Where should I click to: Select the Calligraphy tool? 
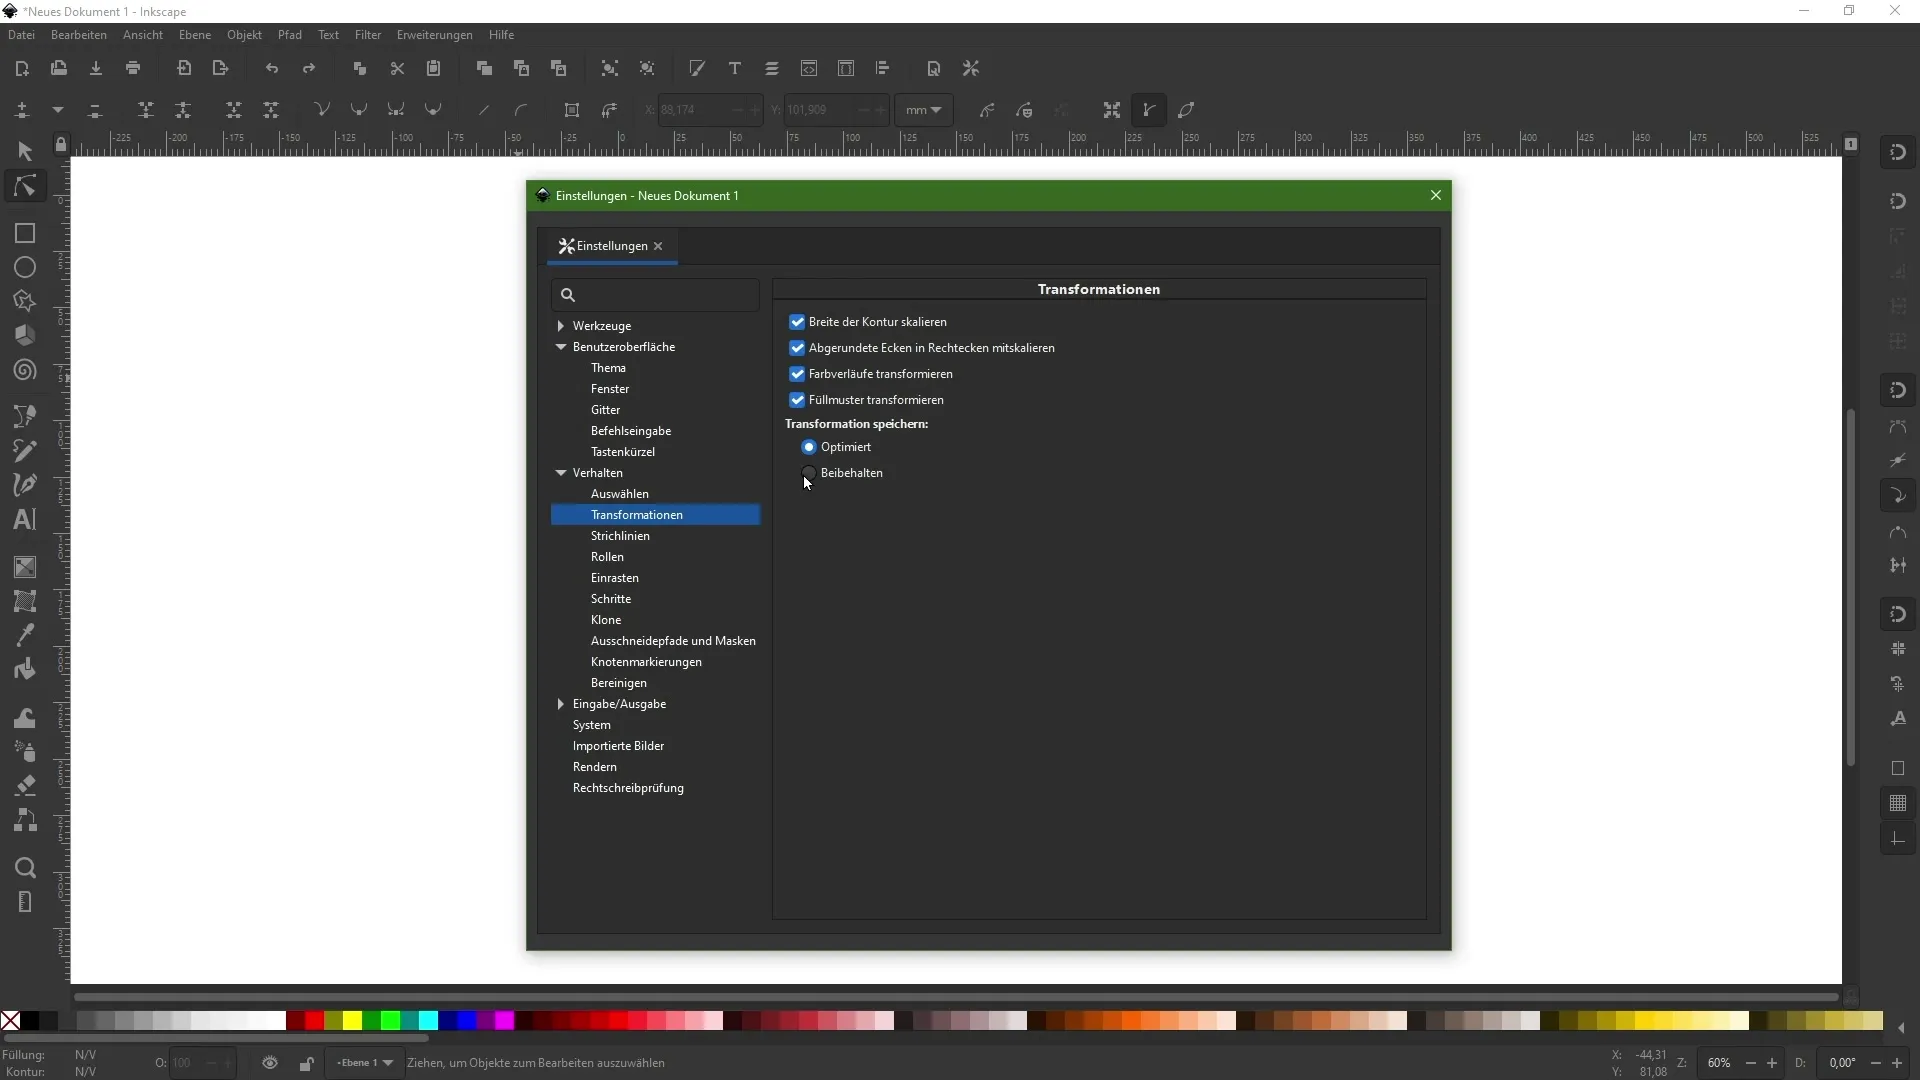click(25, 485)
